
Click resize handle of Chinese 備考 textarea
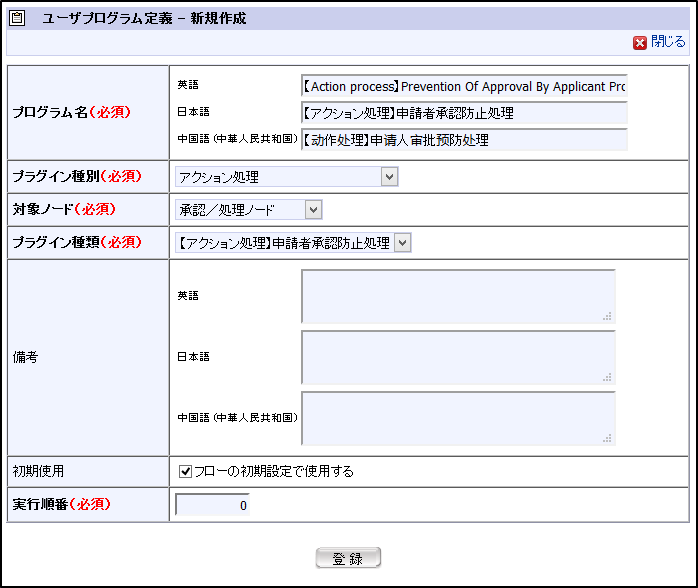[607, 437]
